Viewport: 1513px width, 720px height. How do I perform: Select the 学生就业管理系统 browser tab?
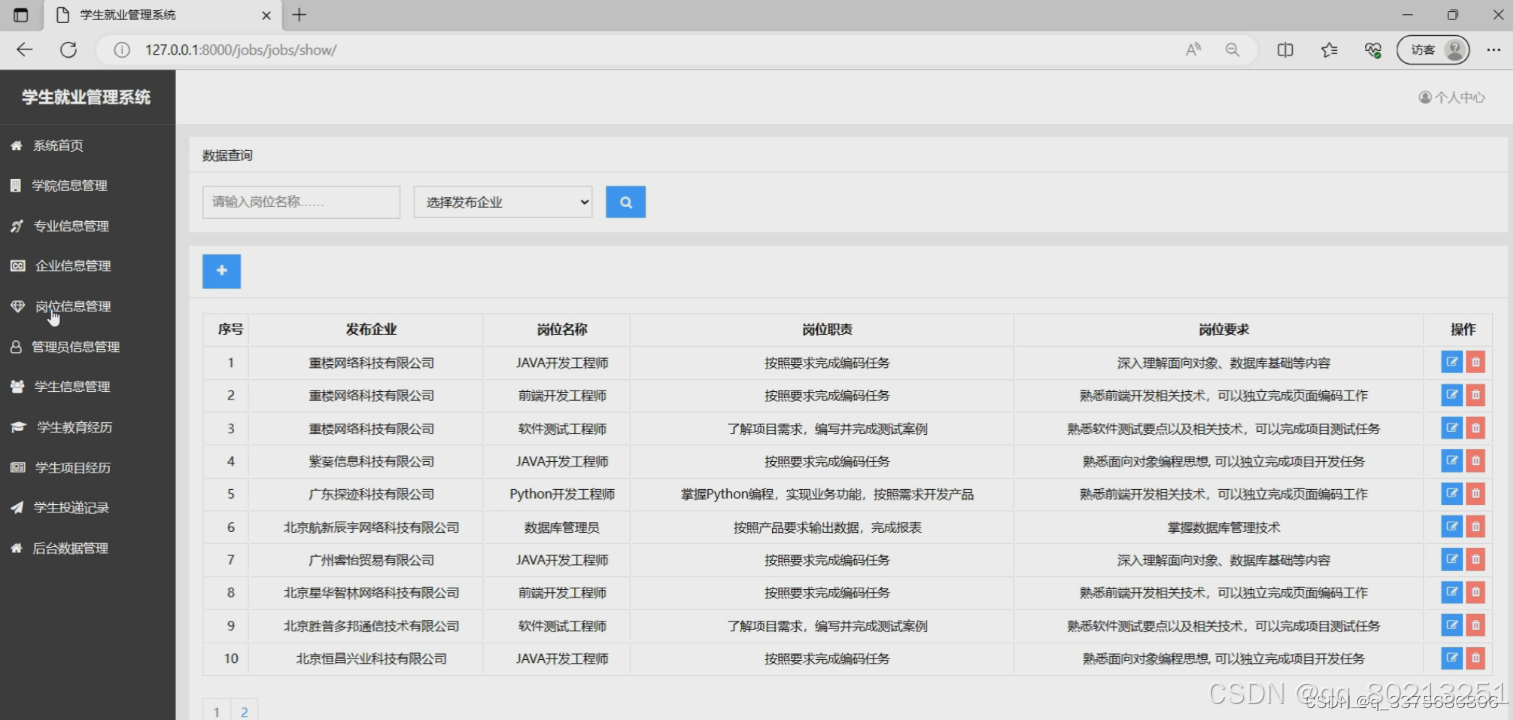pos(163,15)
